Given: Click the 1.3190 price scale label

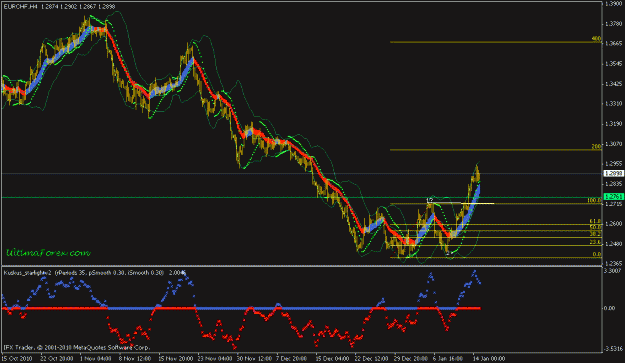Looking at the screenshot, I should pyautogui.click(x=613, y=124).
